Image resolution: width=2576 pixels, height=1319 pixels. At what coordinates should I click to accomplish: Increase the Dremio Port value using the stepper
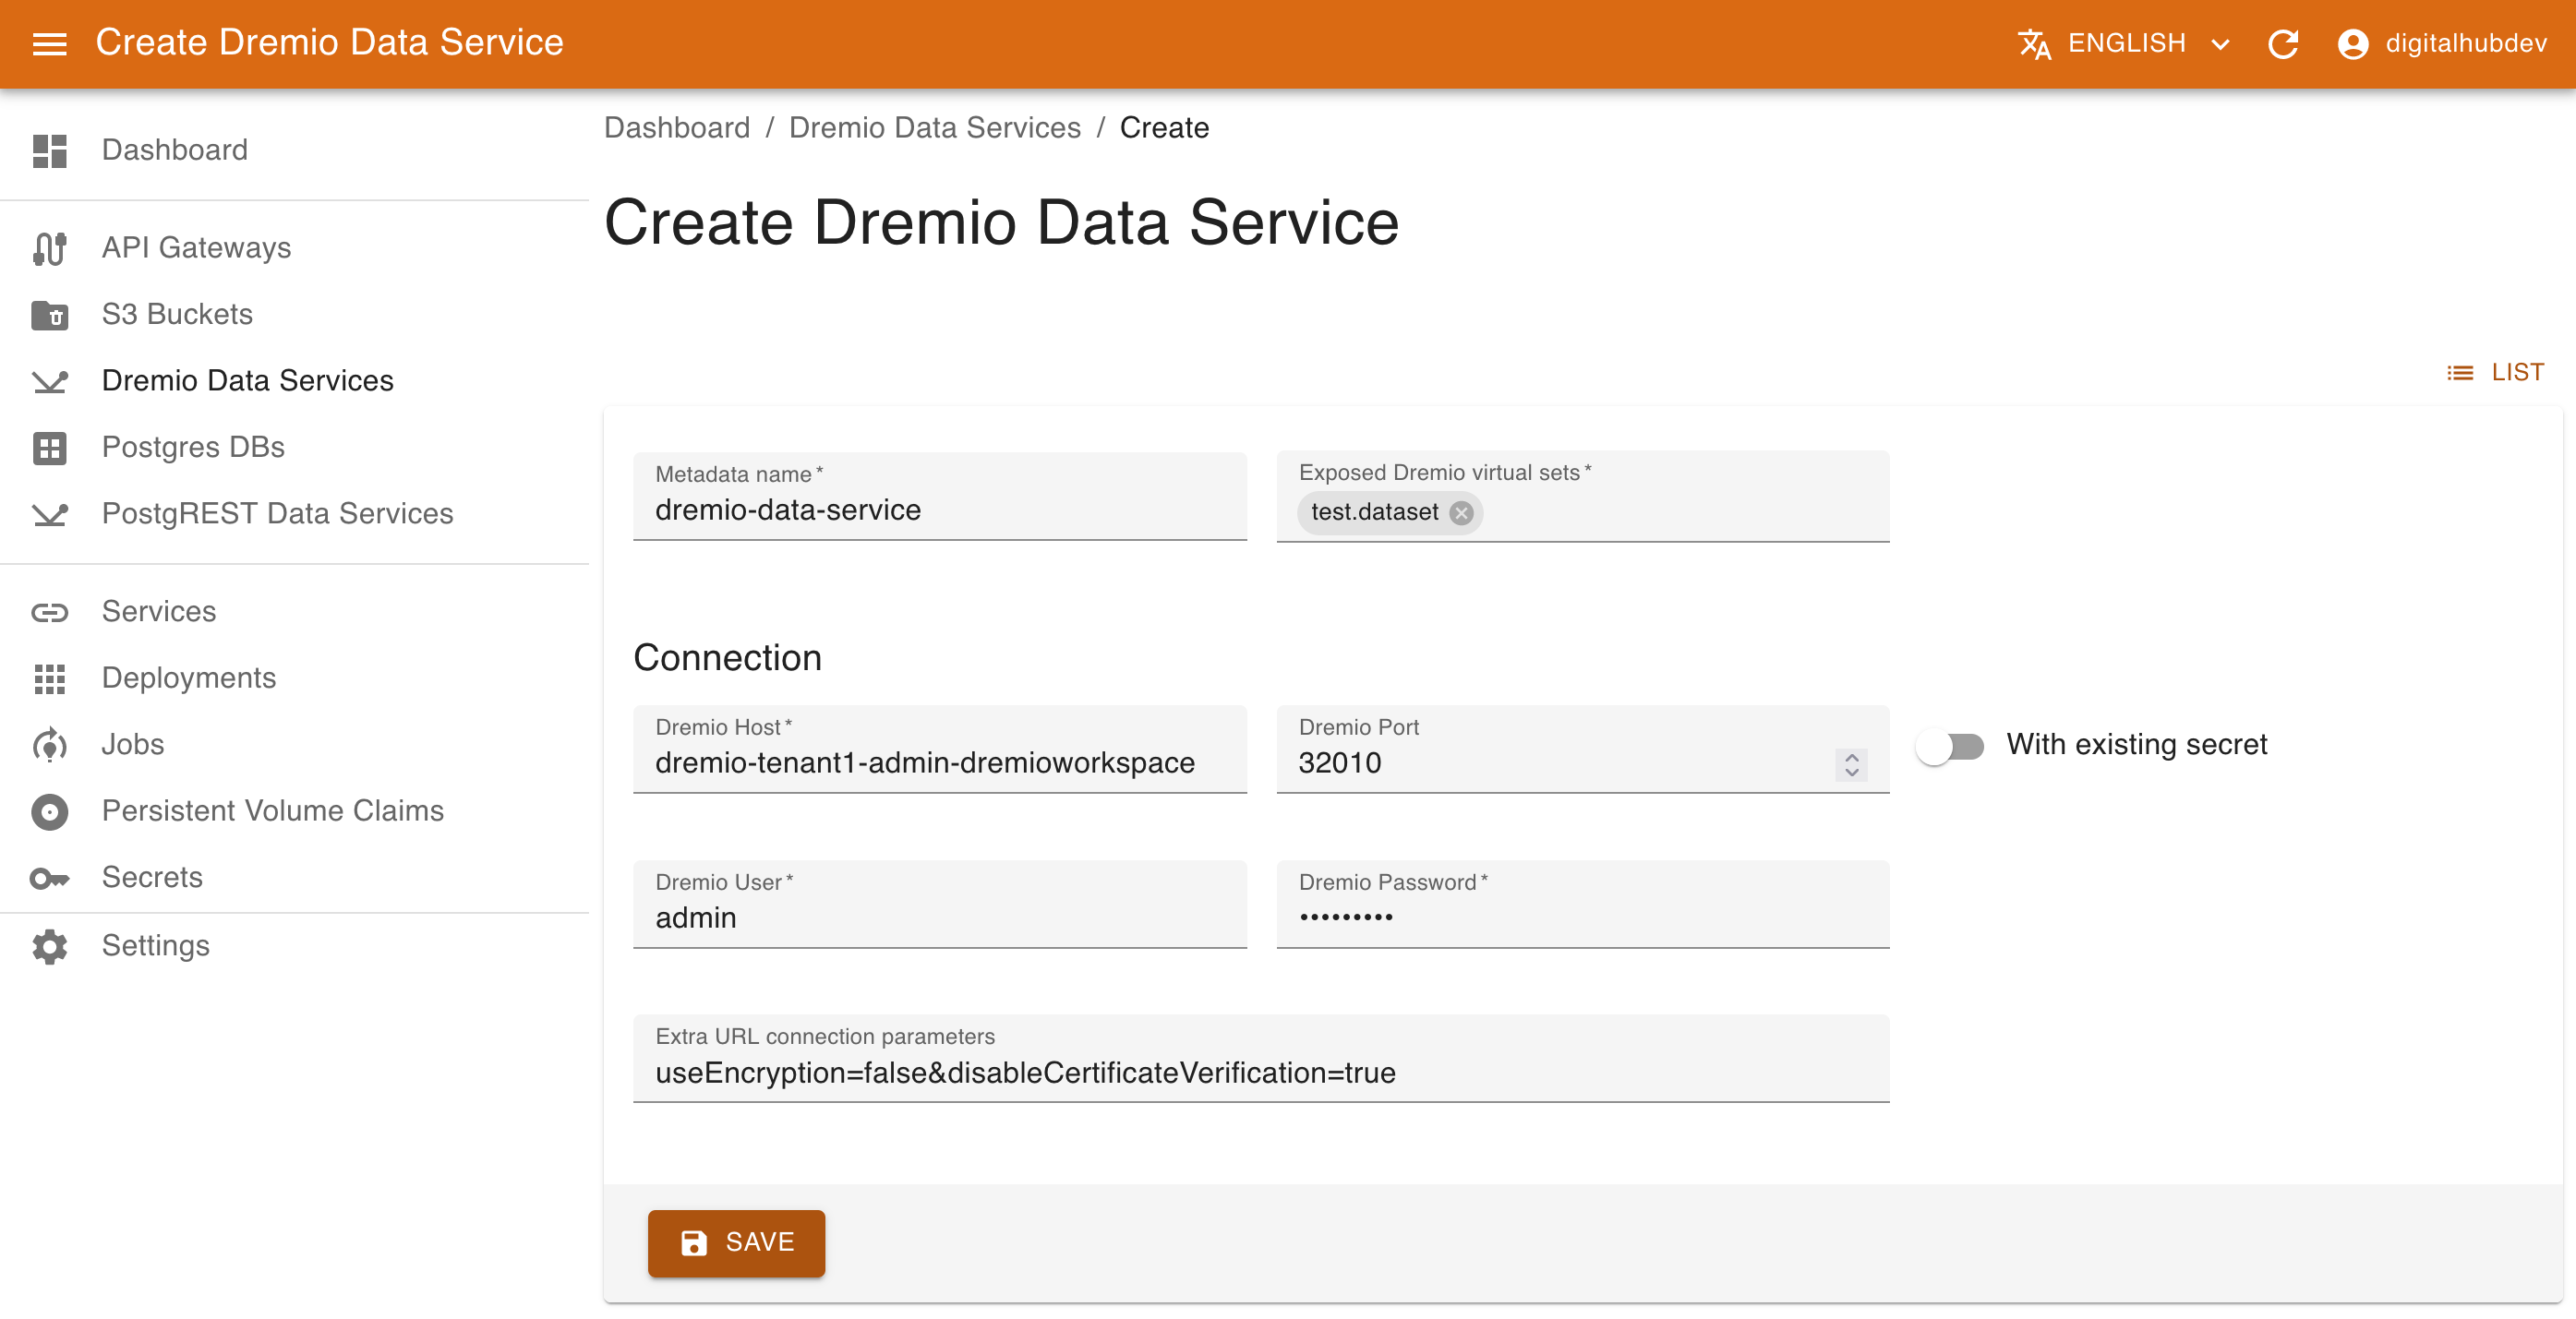point(1852,757)
